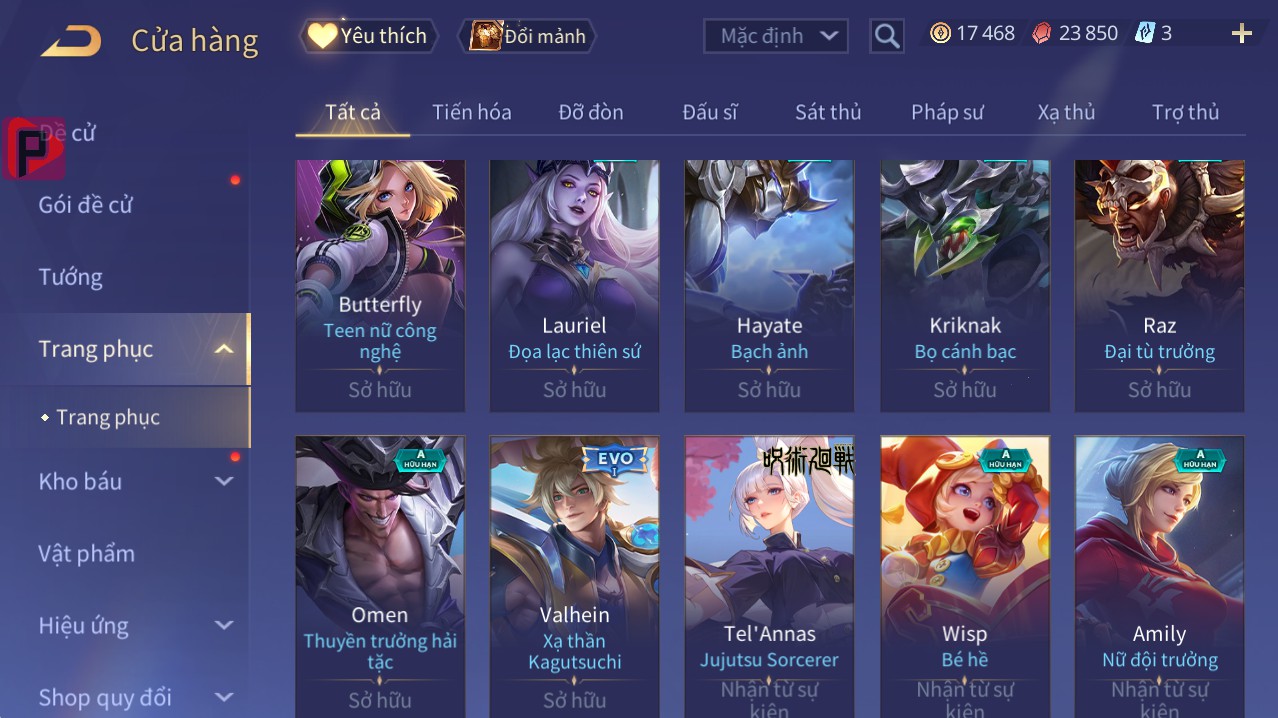This screenshot has height=718, width=1278.
Task: Collapse the Trang phục sidebar section
Action: point(224,349)
